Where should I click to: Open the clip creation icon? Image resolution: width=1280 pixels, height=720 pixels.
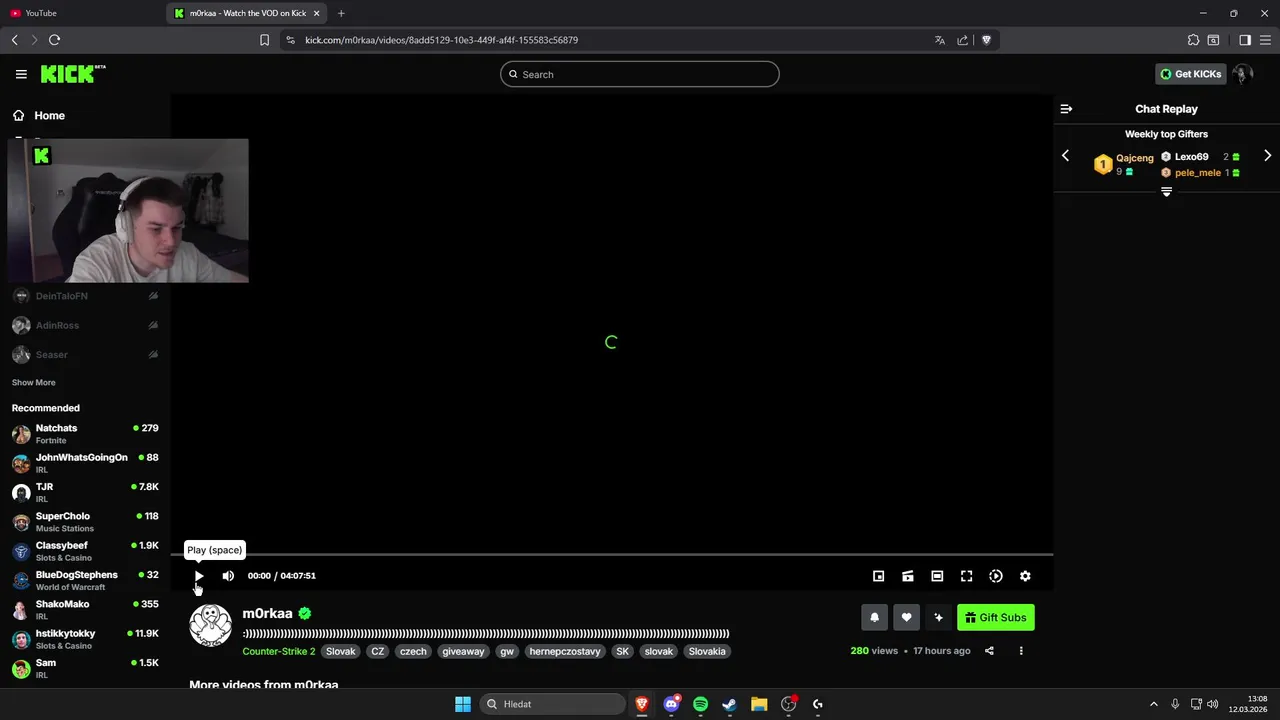(908, 576)
